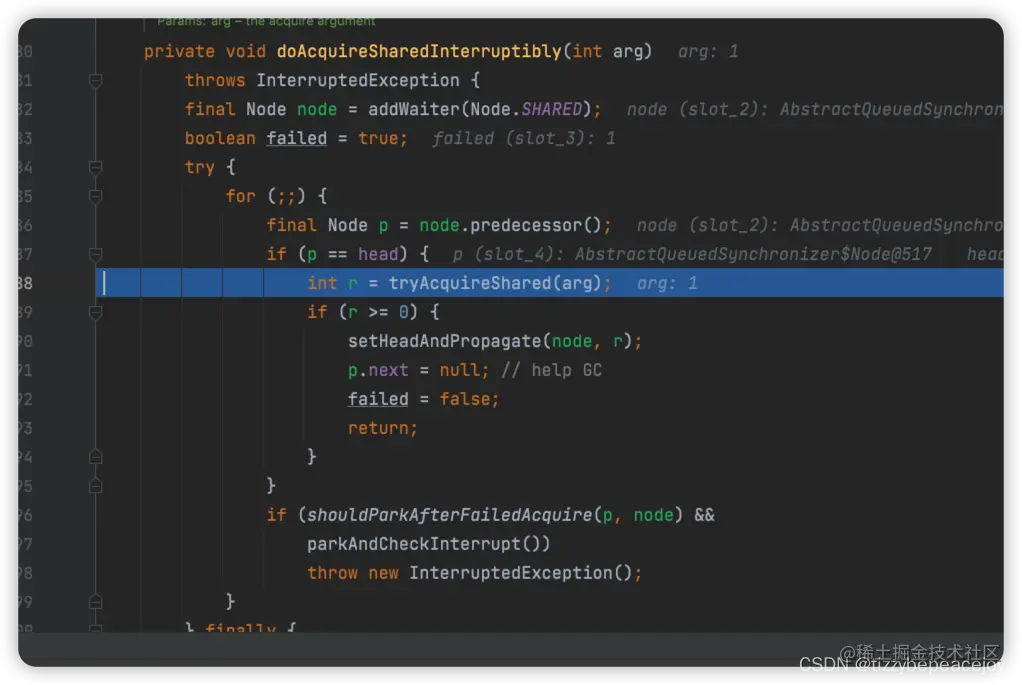Click the 'for' keyword of the loop
The height and width of the screenshot is (685, 1022).
[241, 196]
